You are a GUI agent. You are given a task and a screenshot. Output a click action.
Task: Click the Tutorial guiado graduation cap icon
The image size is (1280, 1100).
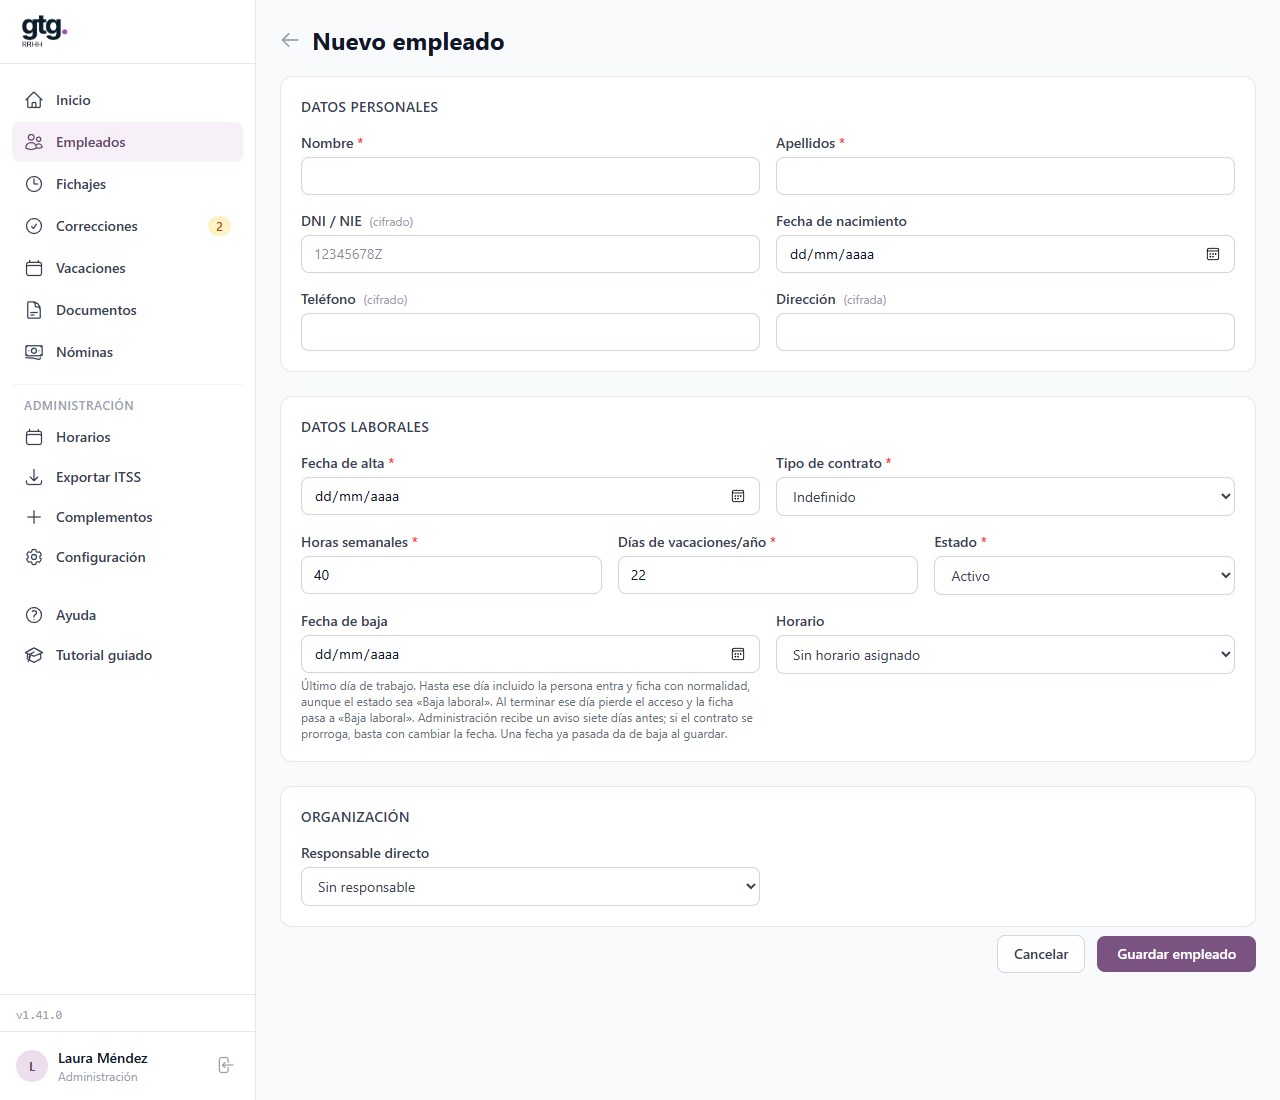pyautogui.click(x=34, y=655)
